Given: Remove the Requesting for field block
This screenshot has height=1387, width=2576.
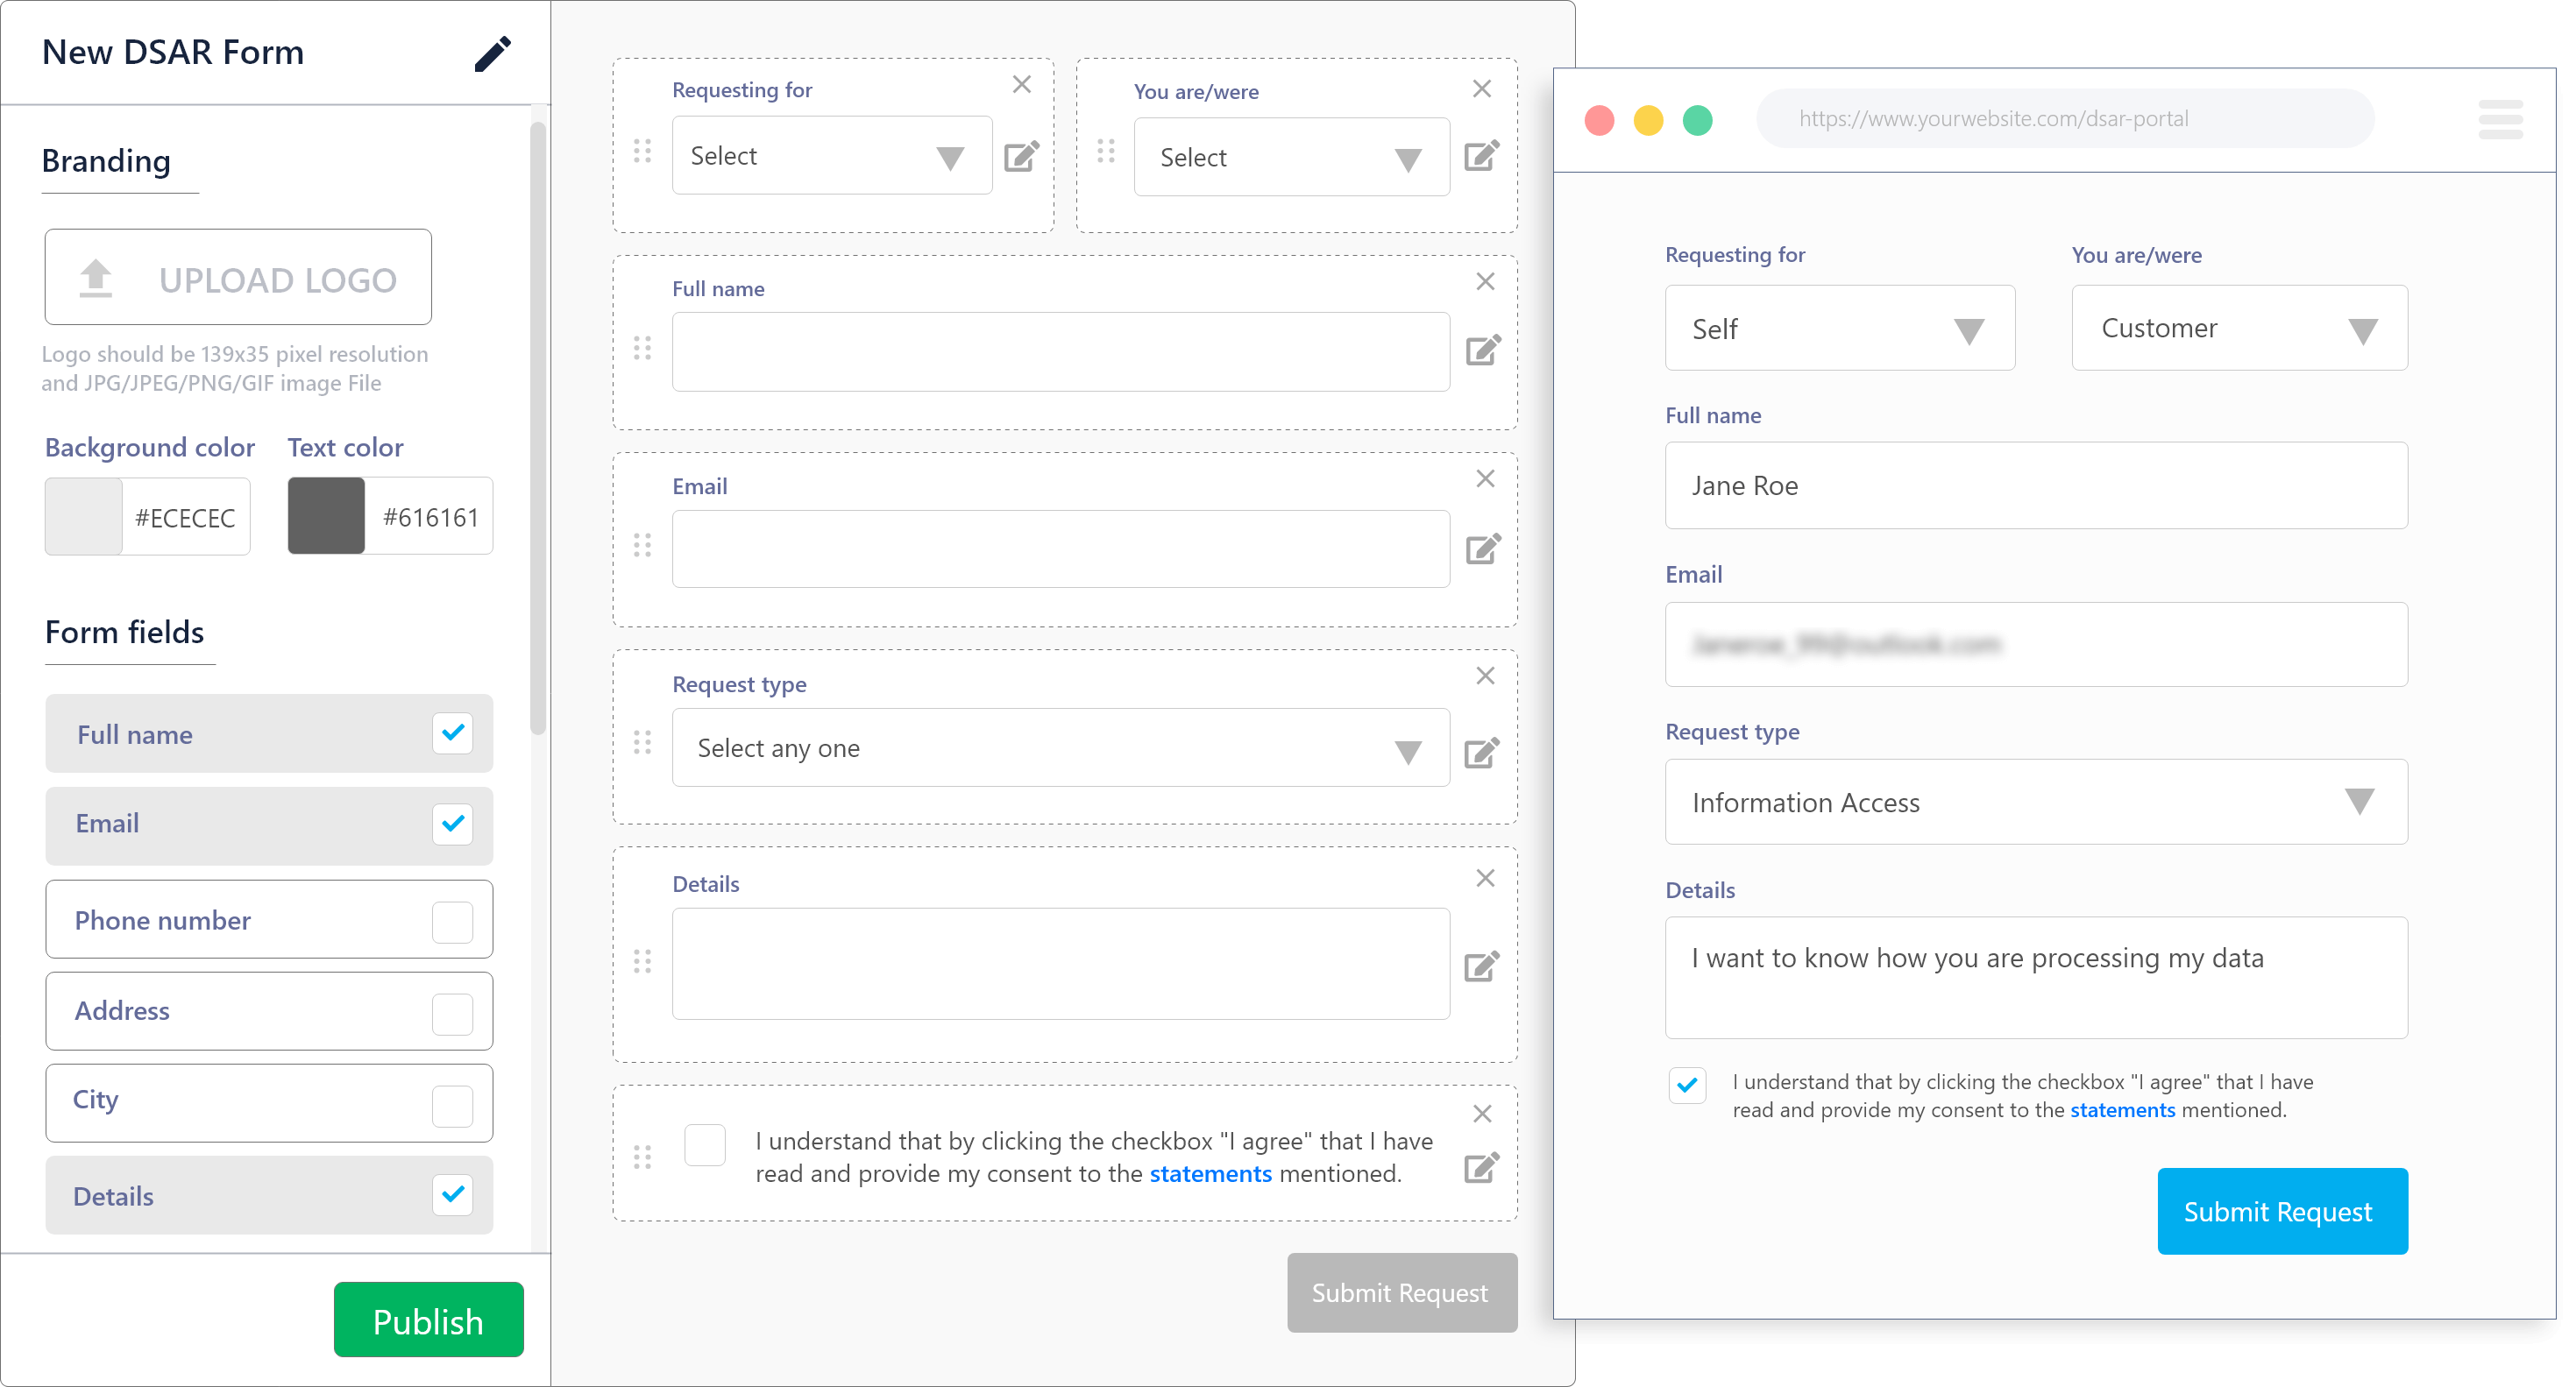Looking at the screenshot, I should coord(1021,85).
